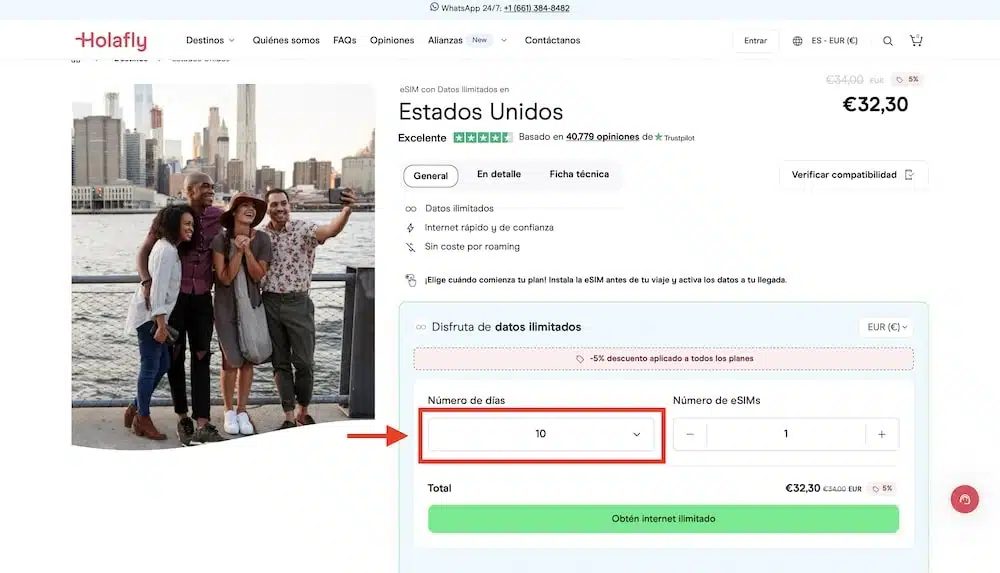Click the €32,30 price at top right
This screenshot has width=1000, height=573.
875,105
